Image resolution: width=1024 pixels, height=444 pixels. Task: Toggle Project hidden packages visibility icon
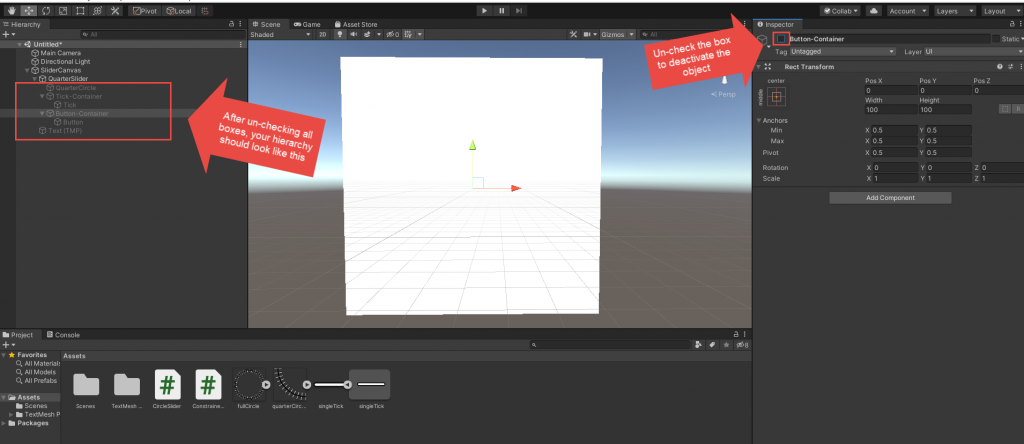(742, 345)
